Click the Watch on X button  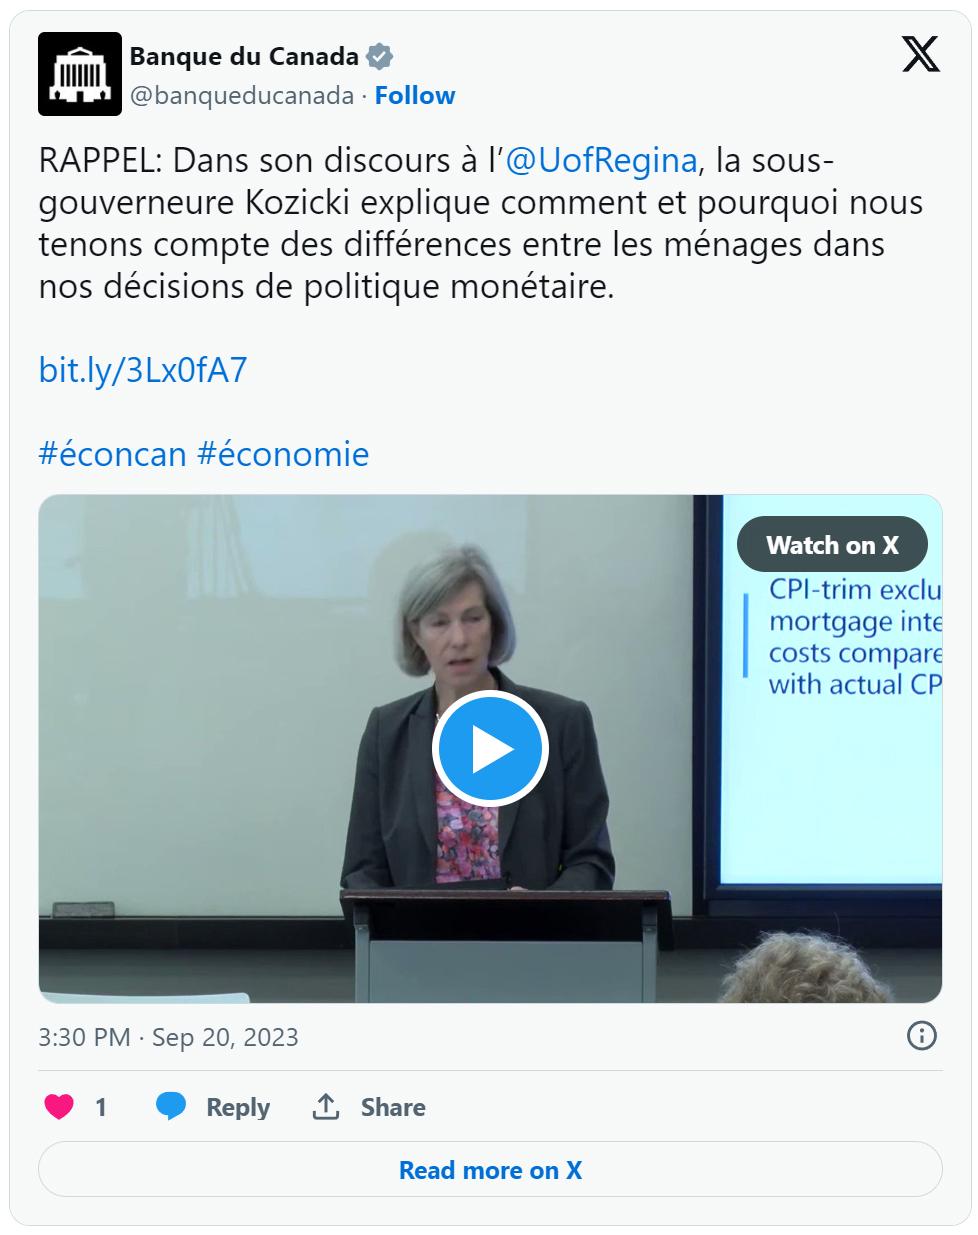[832, 545]
